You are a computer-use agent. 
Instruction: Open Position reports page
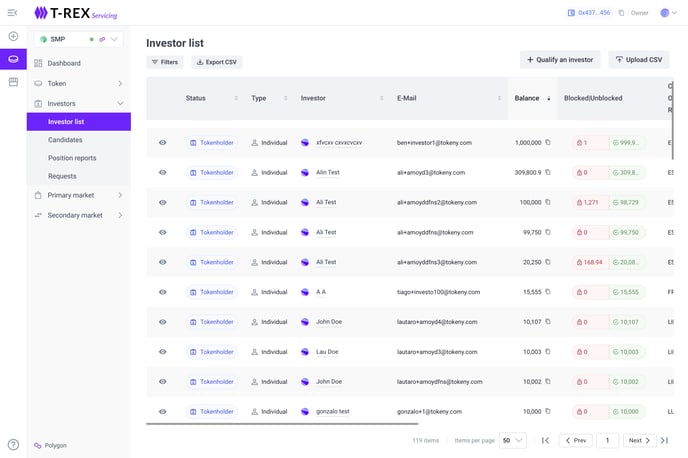coord(72,158)
